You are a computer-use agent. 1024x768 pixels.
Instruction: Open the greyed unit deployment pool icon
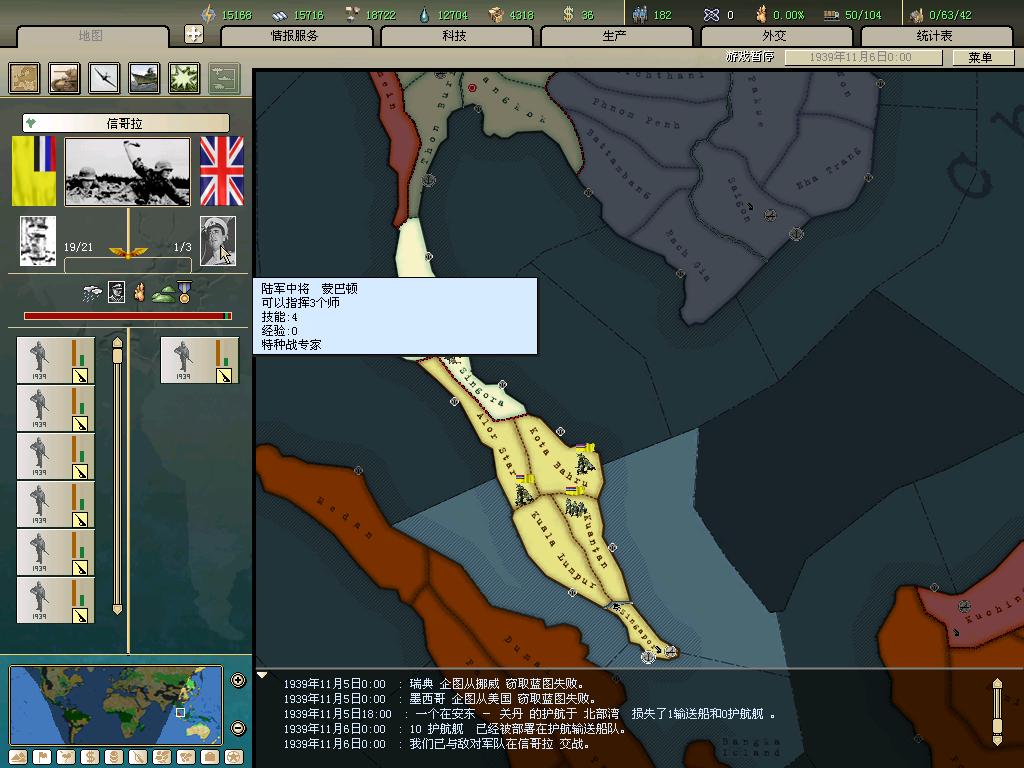tap(224, 78)
